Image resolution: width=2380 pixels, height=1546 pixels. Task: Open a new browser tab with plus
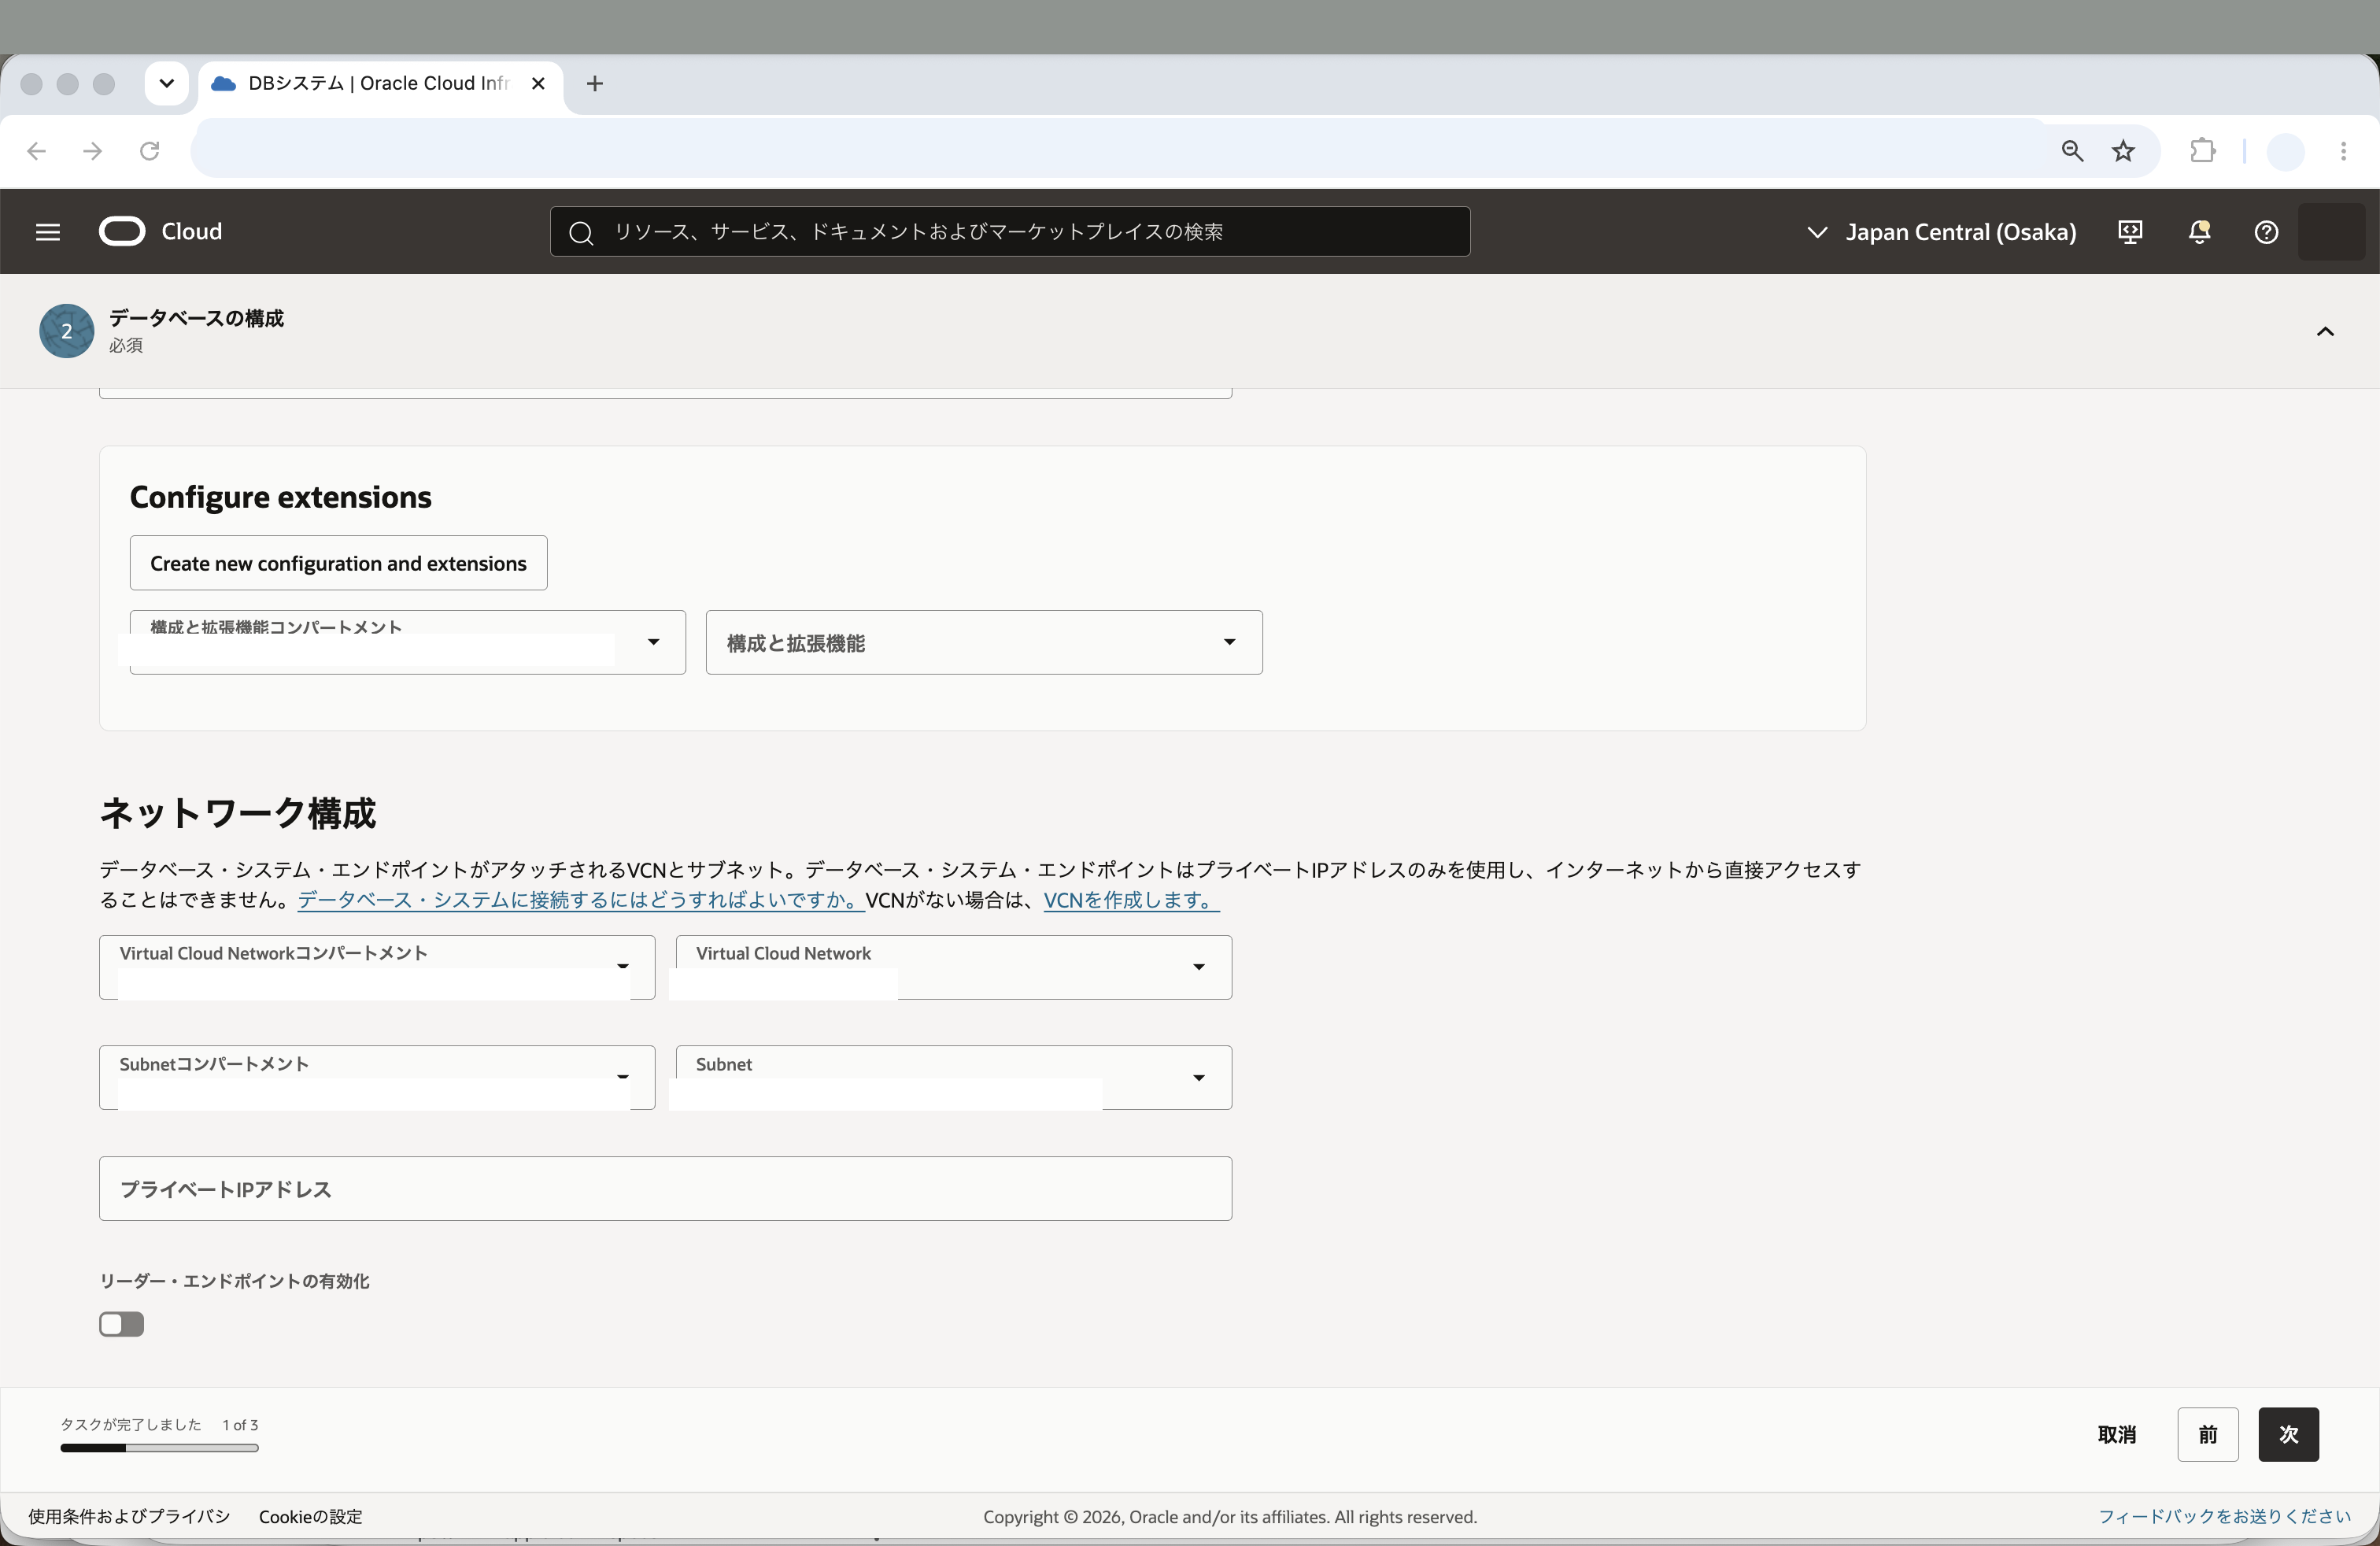tap(595, 84)
